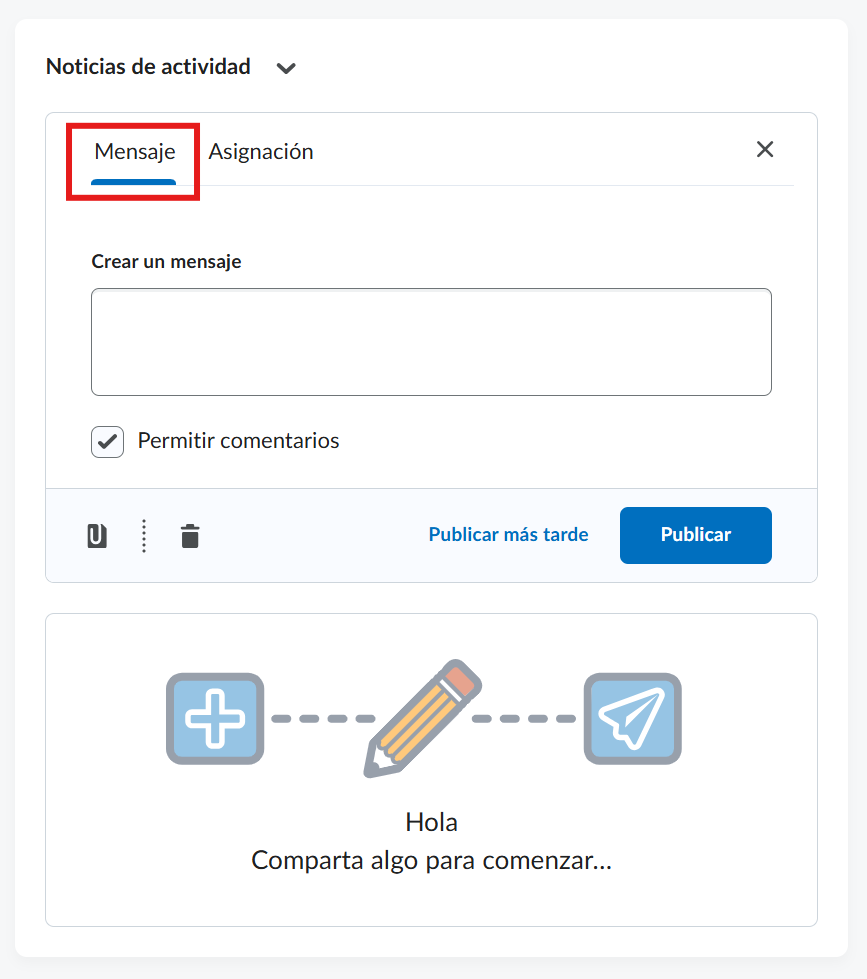Focus the Crear un mensaje text box
Viewport: 867px width, 979px height.
point(431,342)
